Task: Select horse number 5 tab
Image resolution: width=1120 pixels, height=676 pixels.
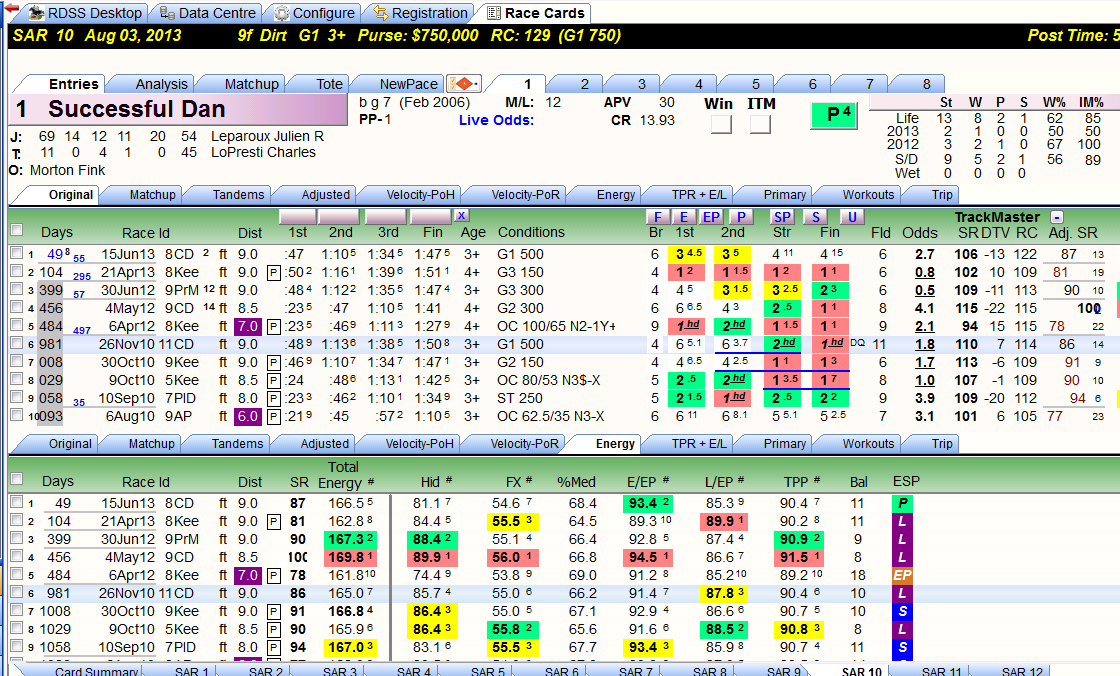Action: tap(756, 84)
